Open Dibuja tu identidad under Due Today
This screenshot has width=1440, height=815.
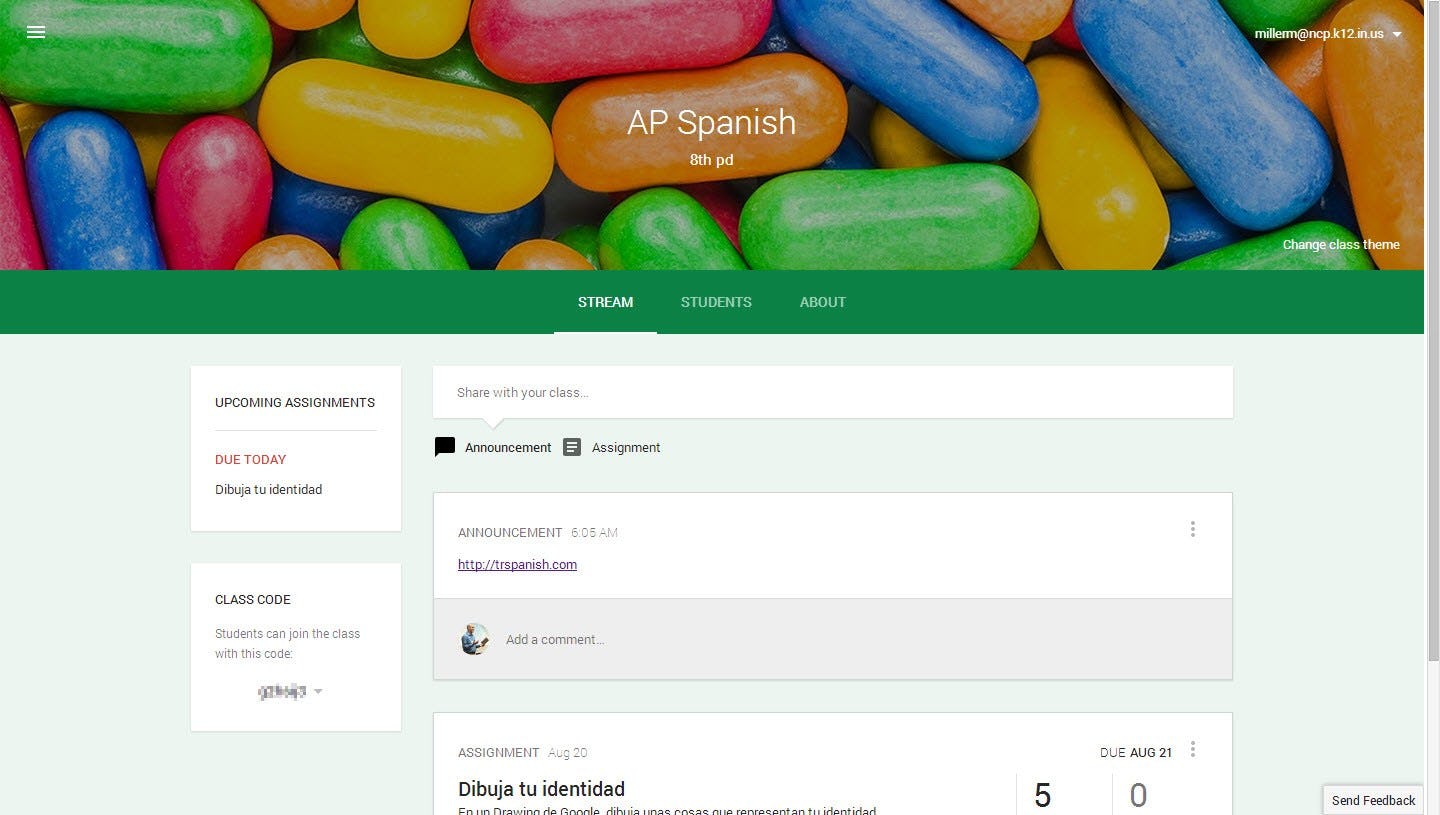(268, 490)
